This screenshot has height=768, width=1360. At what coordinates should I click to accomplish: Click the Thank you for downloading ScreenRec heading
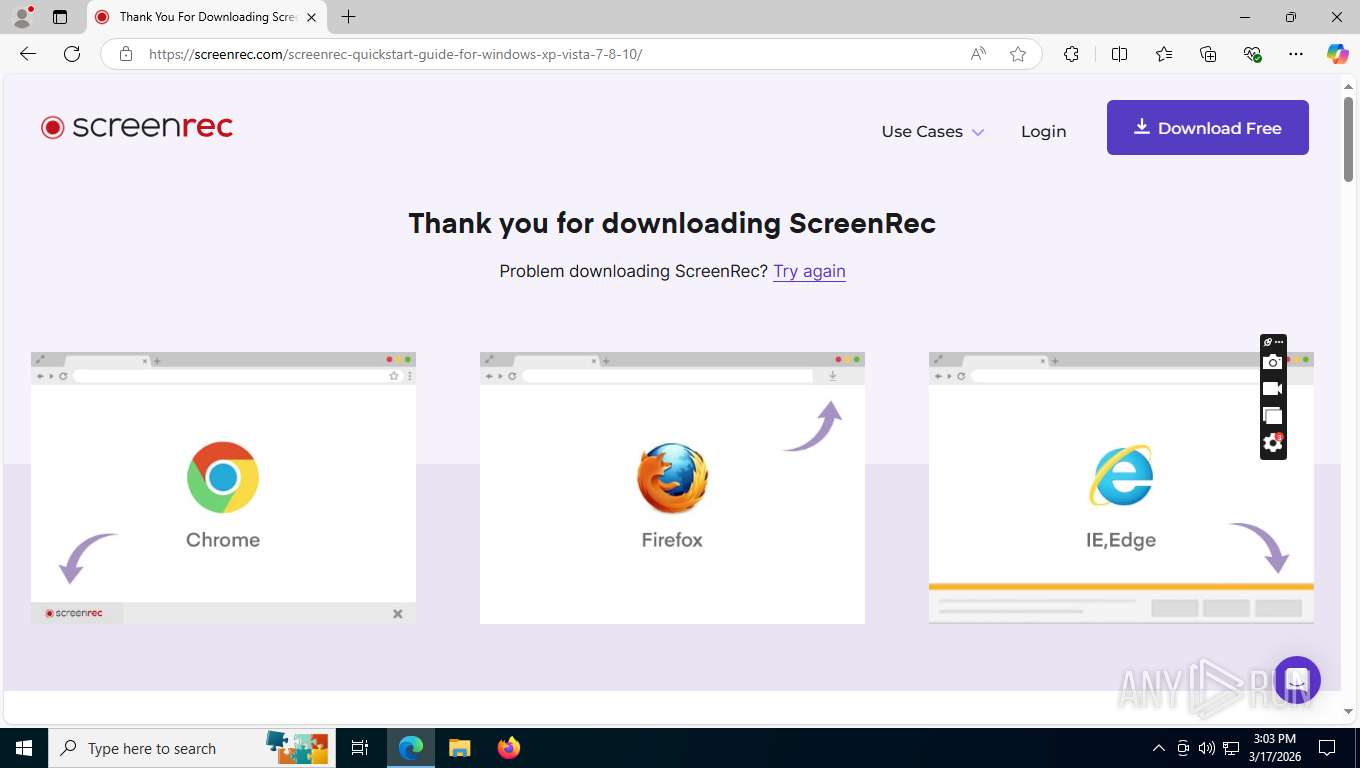click(x=672, y=222)
